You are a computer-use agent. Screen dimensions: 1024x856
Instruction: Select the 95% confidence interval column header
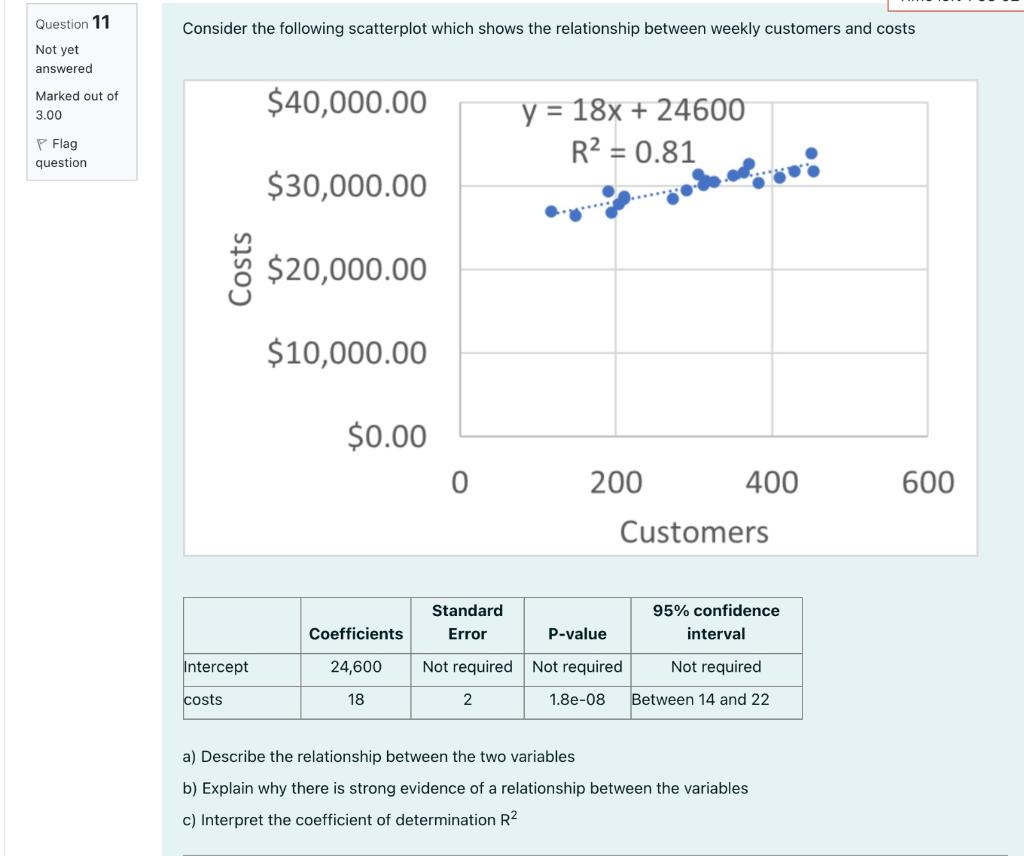pyautogui.click(x=716, y=622)
